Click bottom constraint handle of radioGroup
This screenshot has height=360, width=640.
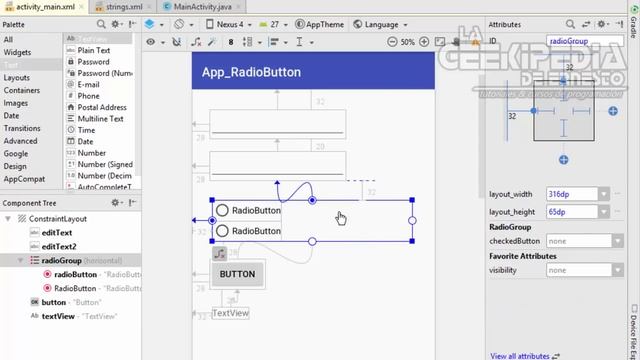pos(312,241)
